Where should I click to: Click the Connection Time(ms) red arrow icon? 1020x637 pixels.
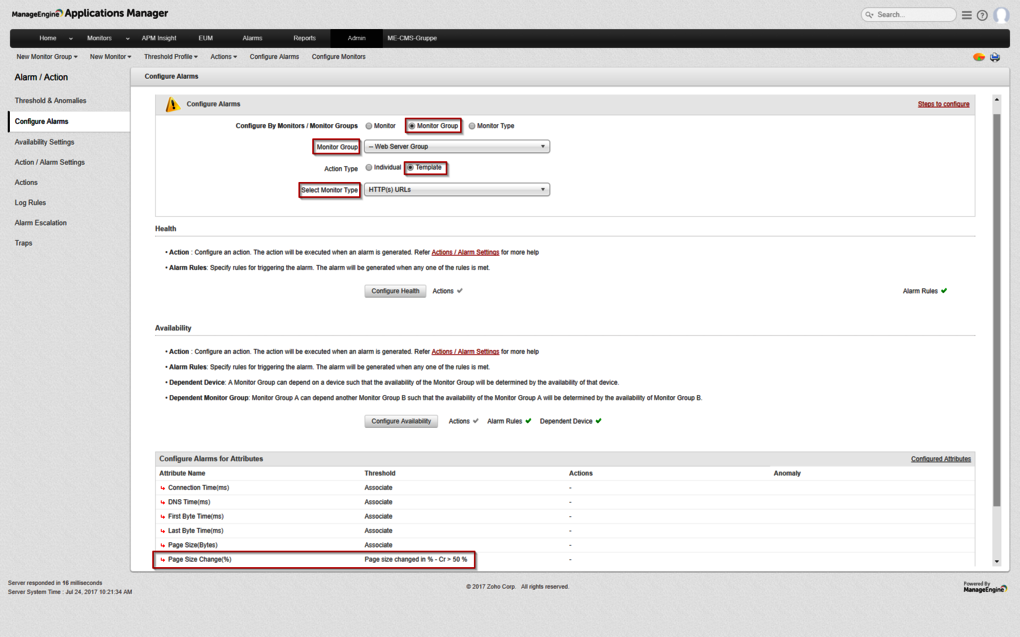(x=163, y=488)
